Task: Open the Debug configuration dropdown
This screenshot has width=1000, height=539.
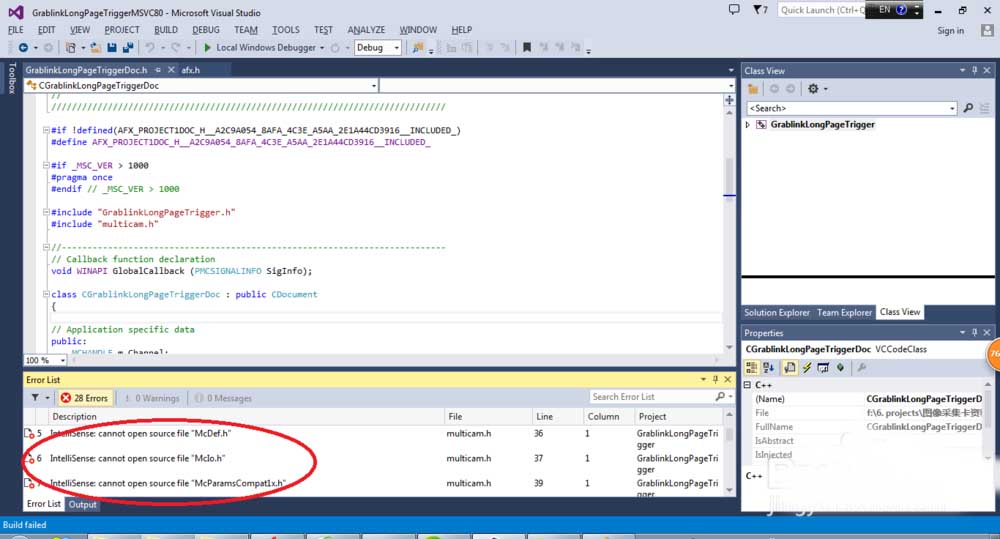Action: click(x=378, y=48)
